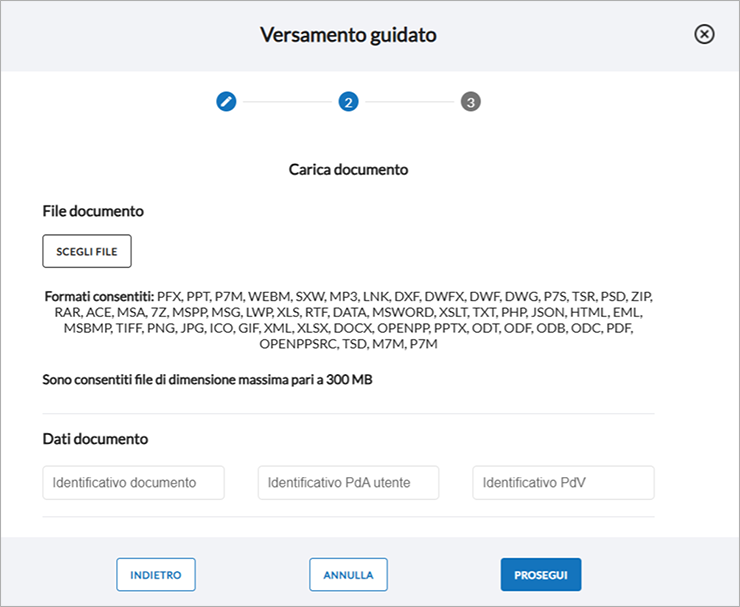Select the Identificativo PdV input box

pos(563,482)
